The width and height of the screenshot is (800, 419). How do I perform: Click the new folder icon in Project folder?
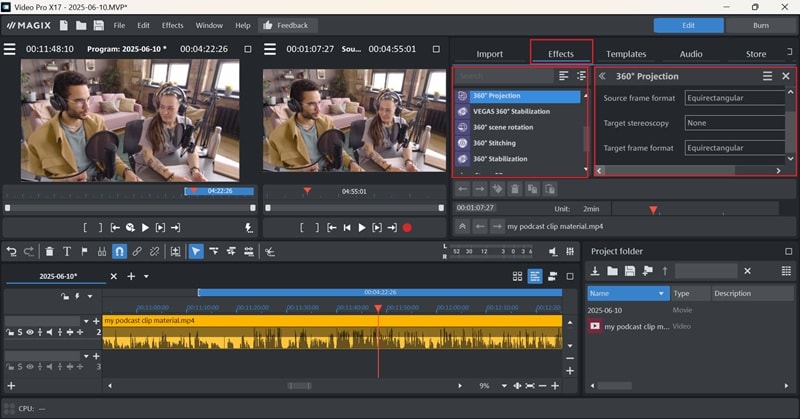pyautogui.click(x=612, y=270)
